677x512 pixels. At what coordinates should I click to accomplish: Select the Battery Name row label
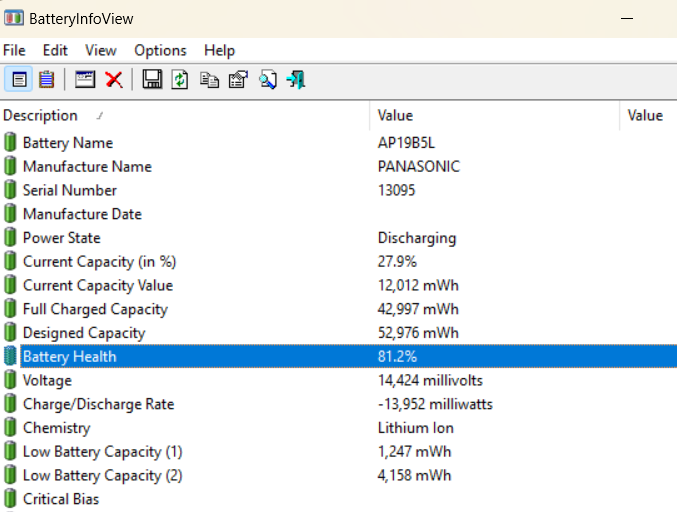68,143
